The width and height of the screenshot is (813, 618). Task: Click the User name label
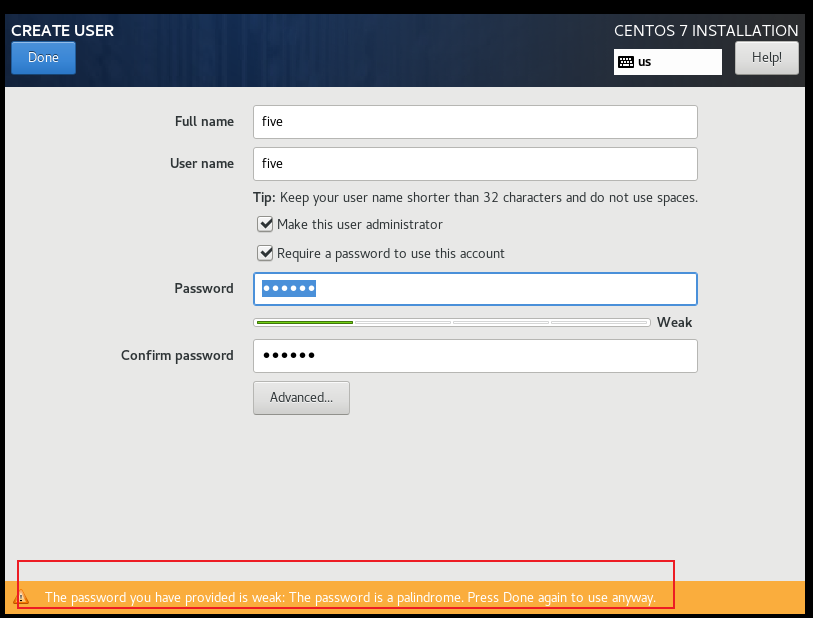tap(202, 163)
